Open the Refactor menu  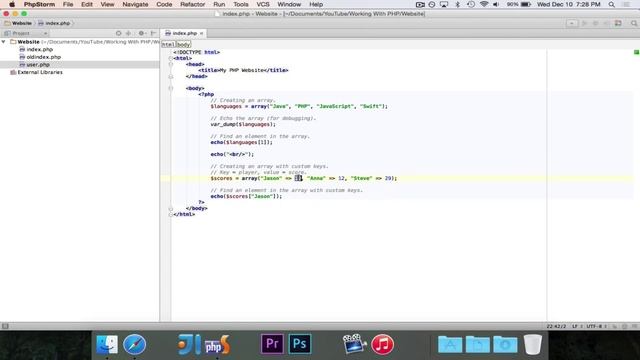(x=193, y=4)
